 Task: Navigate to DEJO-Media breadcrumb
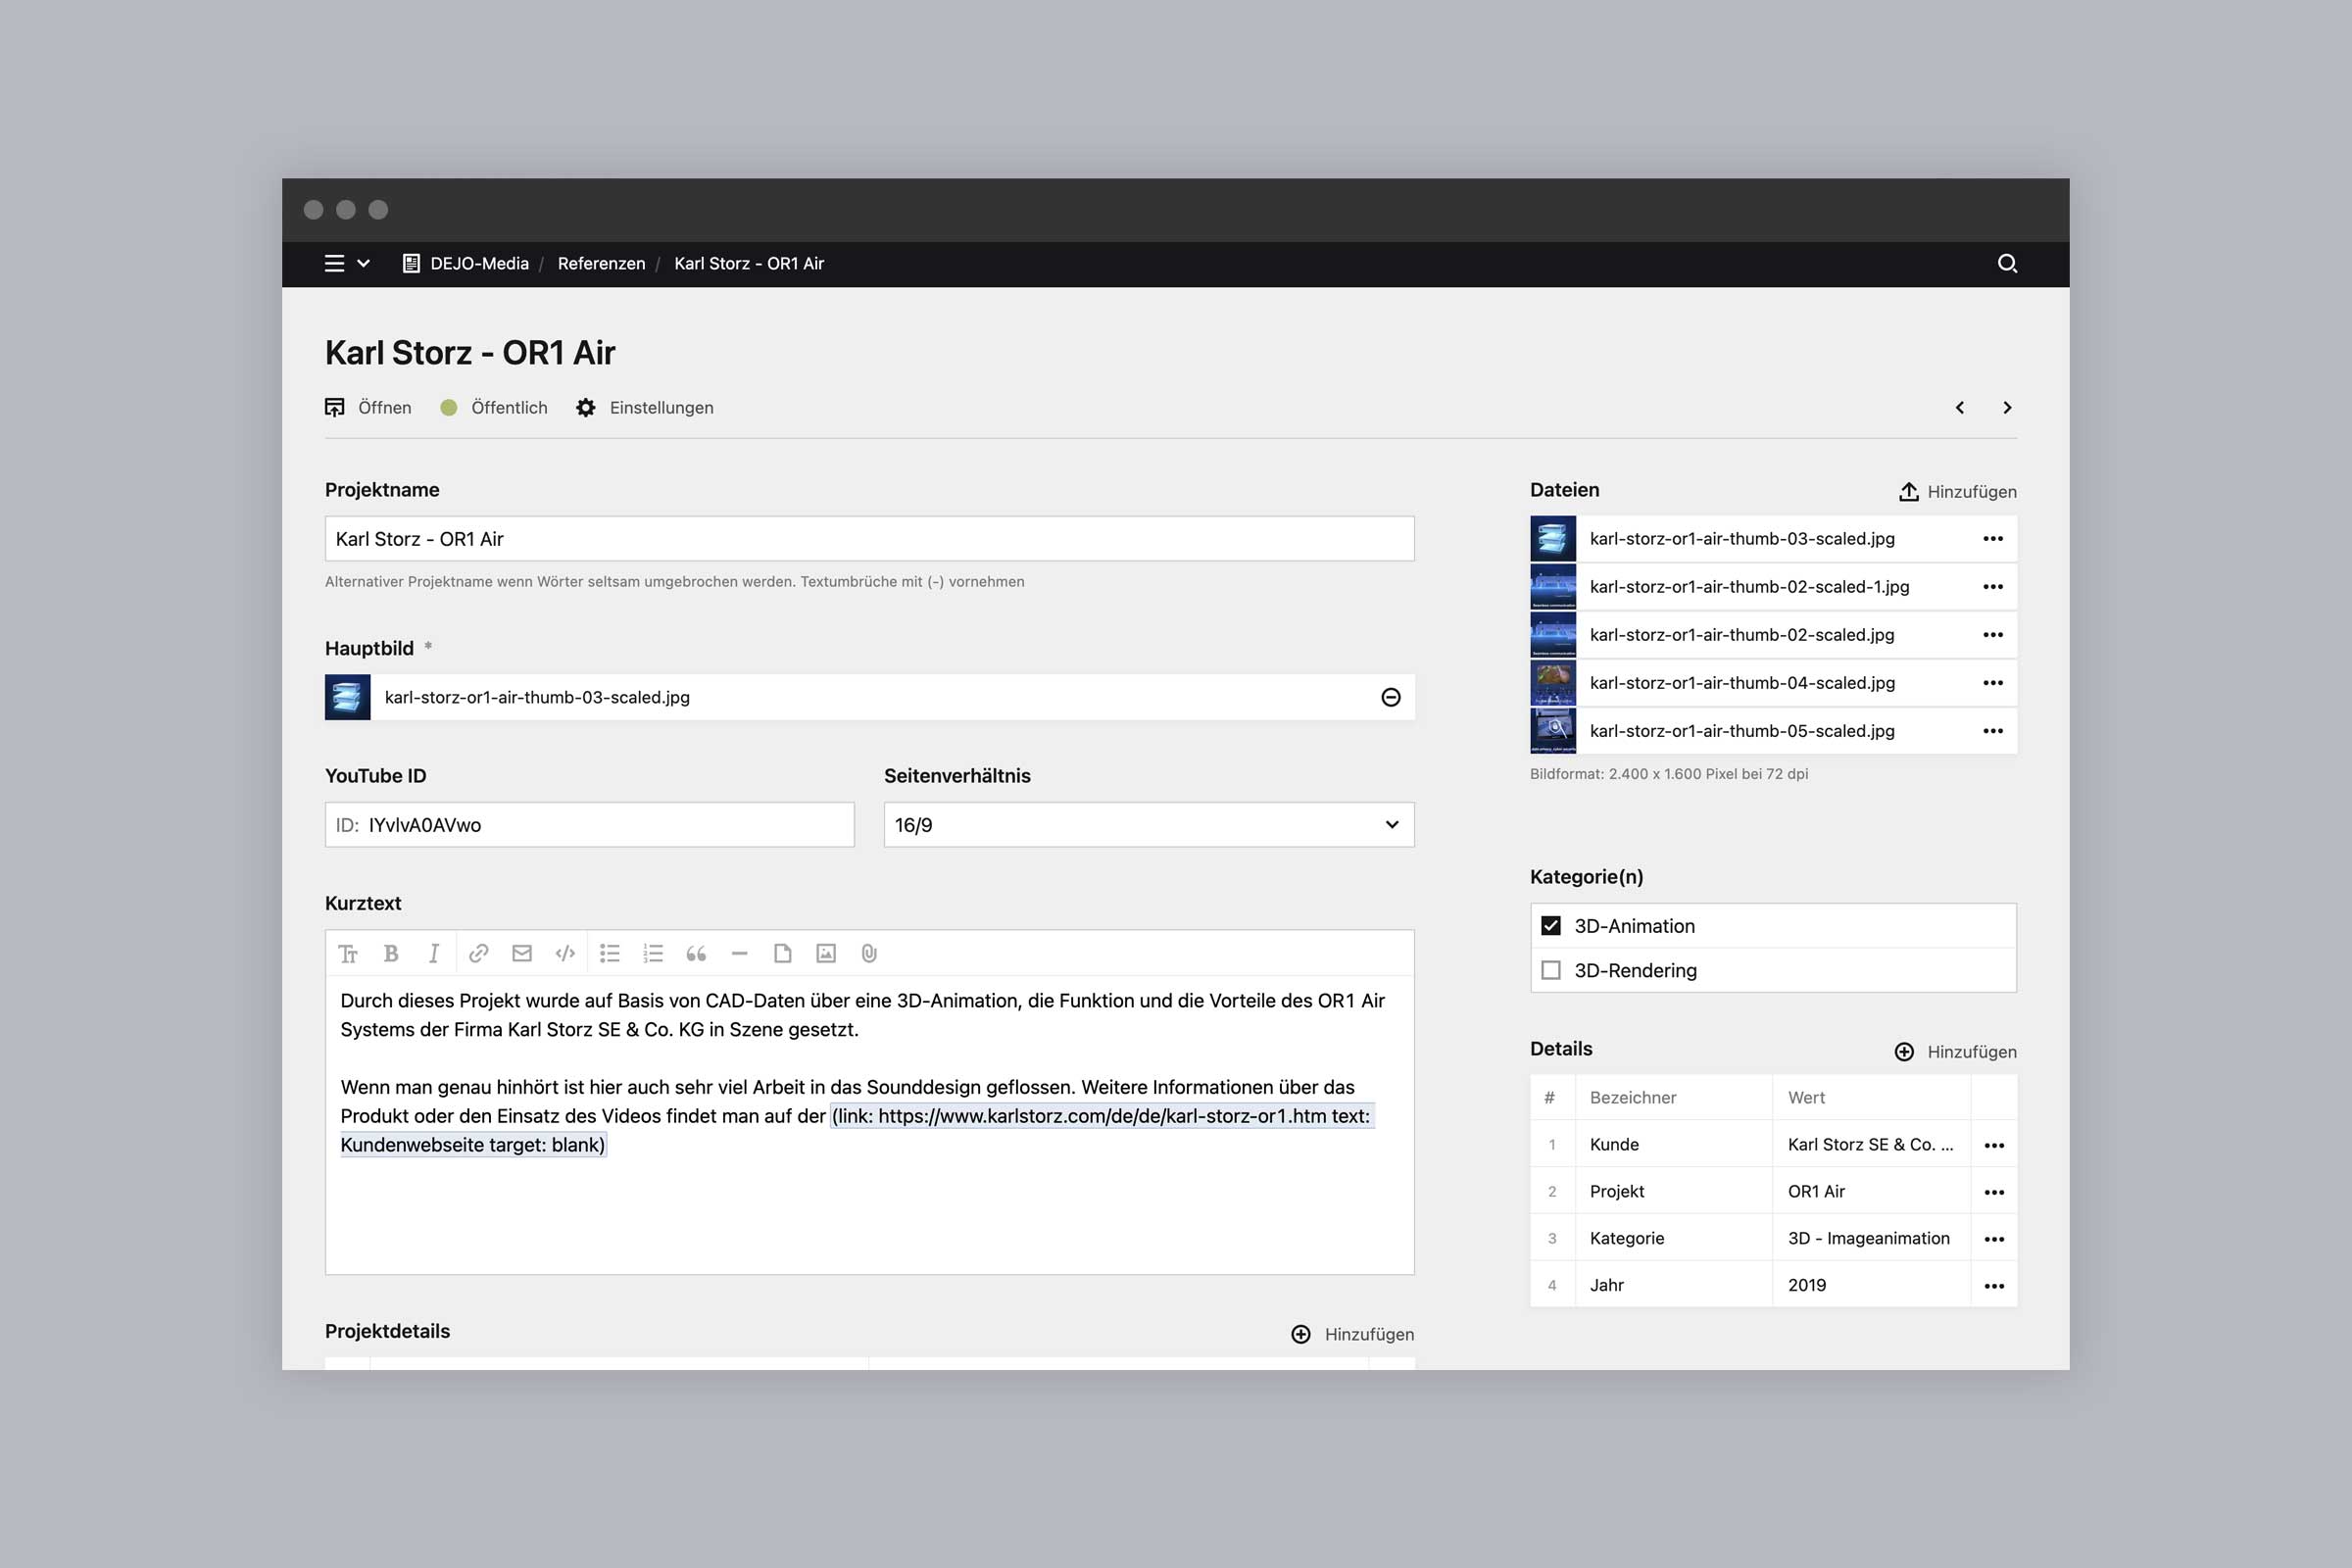(478, 263)
